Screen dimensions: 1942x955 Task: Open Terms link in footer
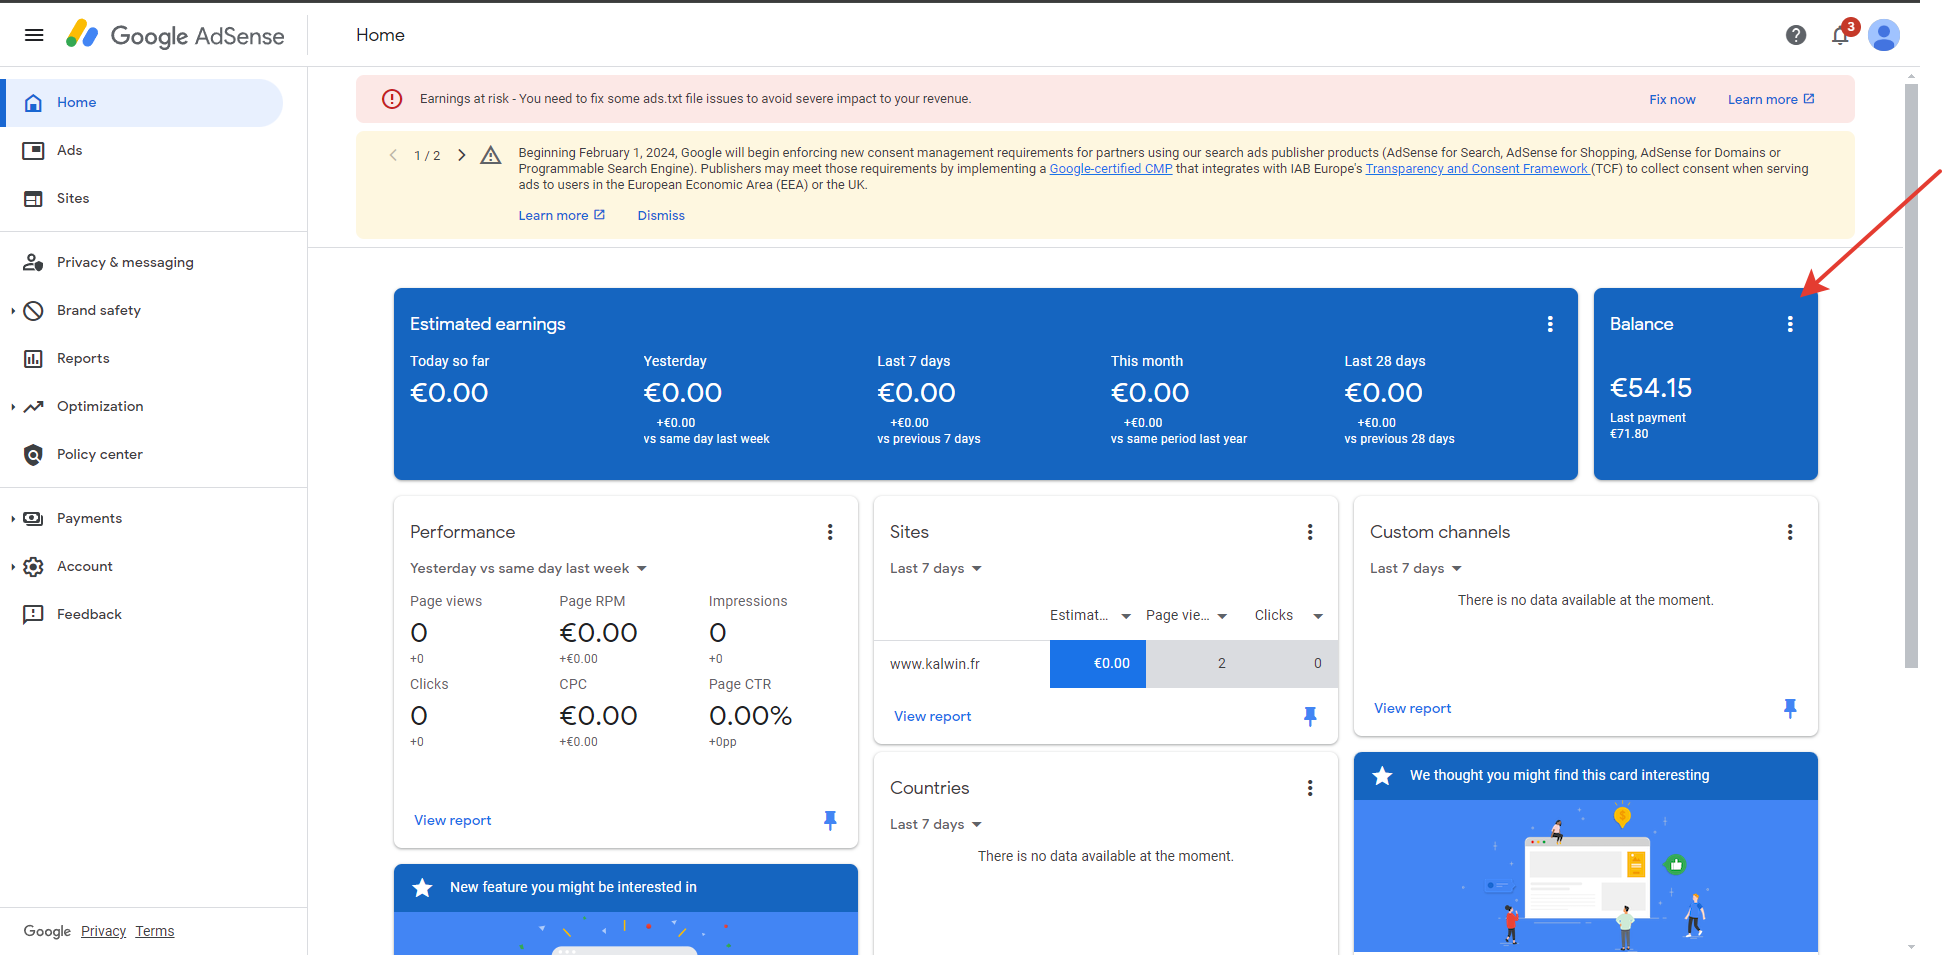pos(155,931)
